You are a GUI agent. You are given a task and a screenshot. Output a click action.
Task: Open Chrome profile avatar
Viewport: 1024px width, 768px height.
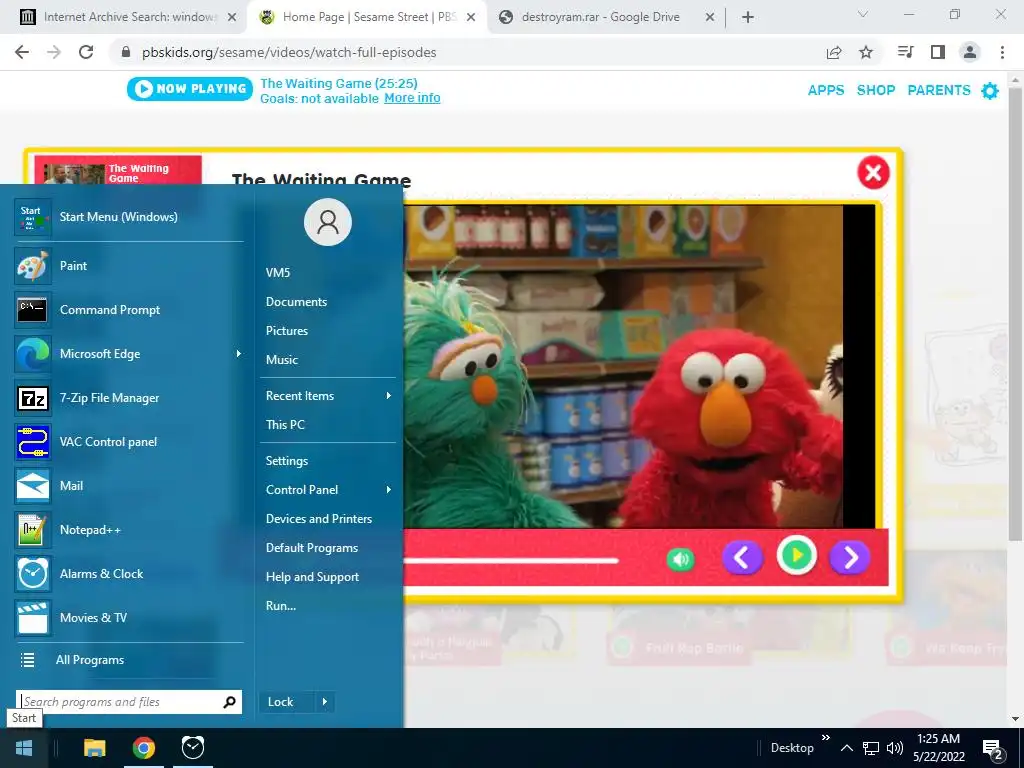click(x=970, y=52)
